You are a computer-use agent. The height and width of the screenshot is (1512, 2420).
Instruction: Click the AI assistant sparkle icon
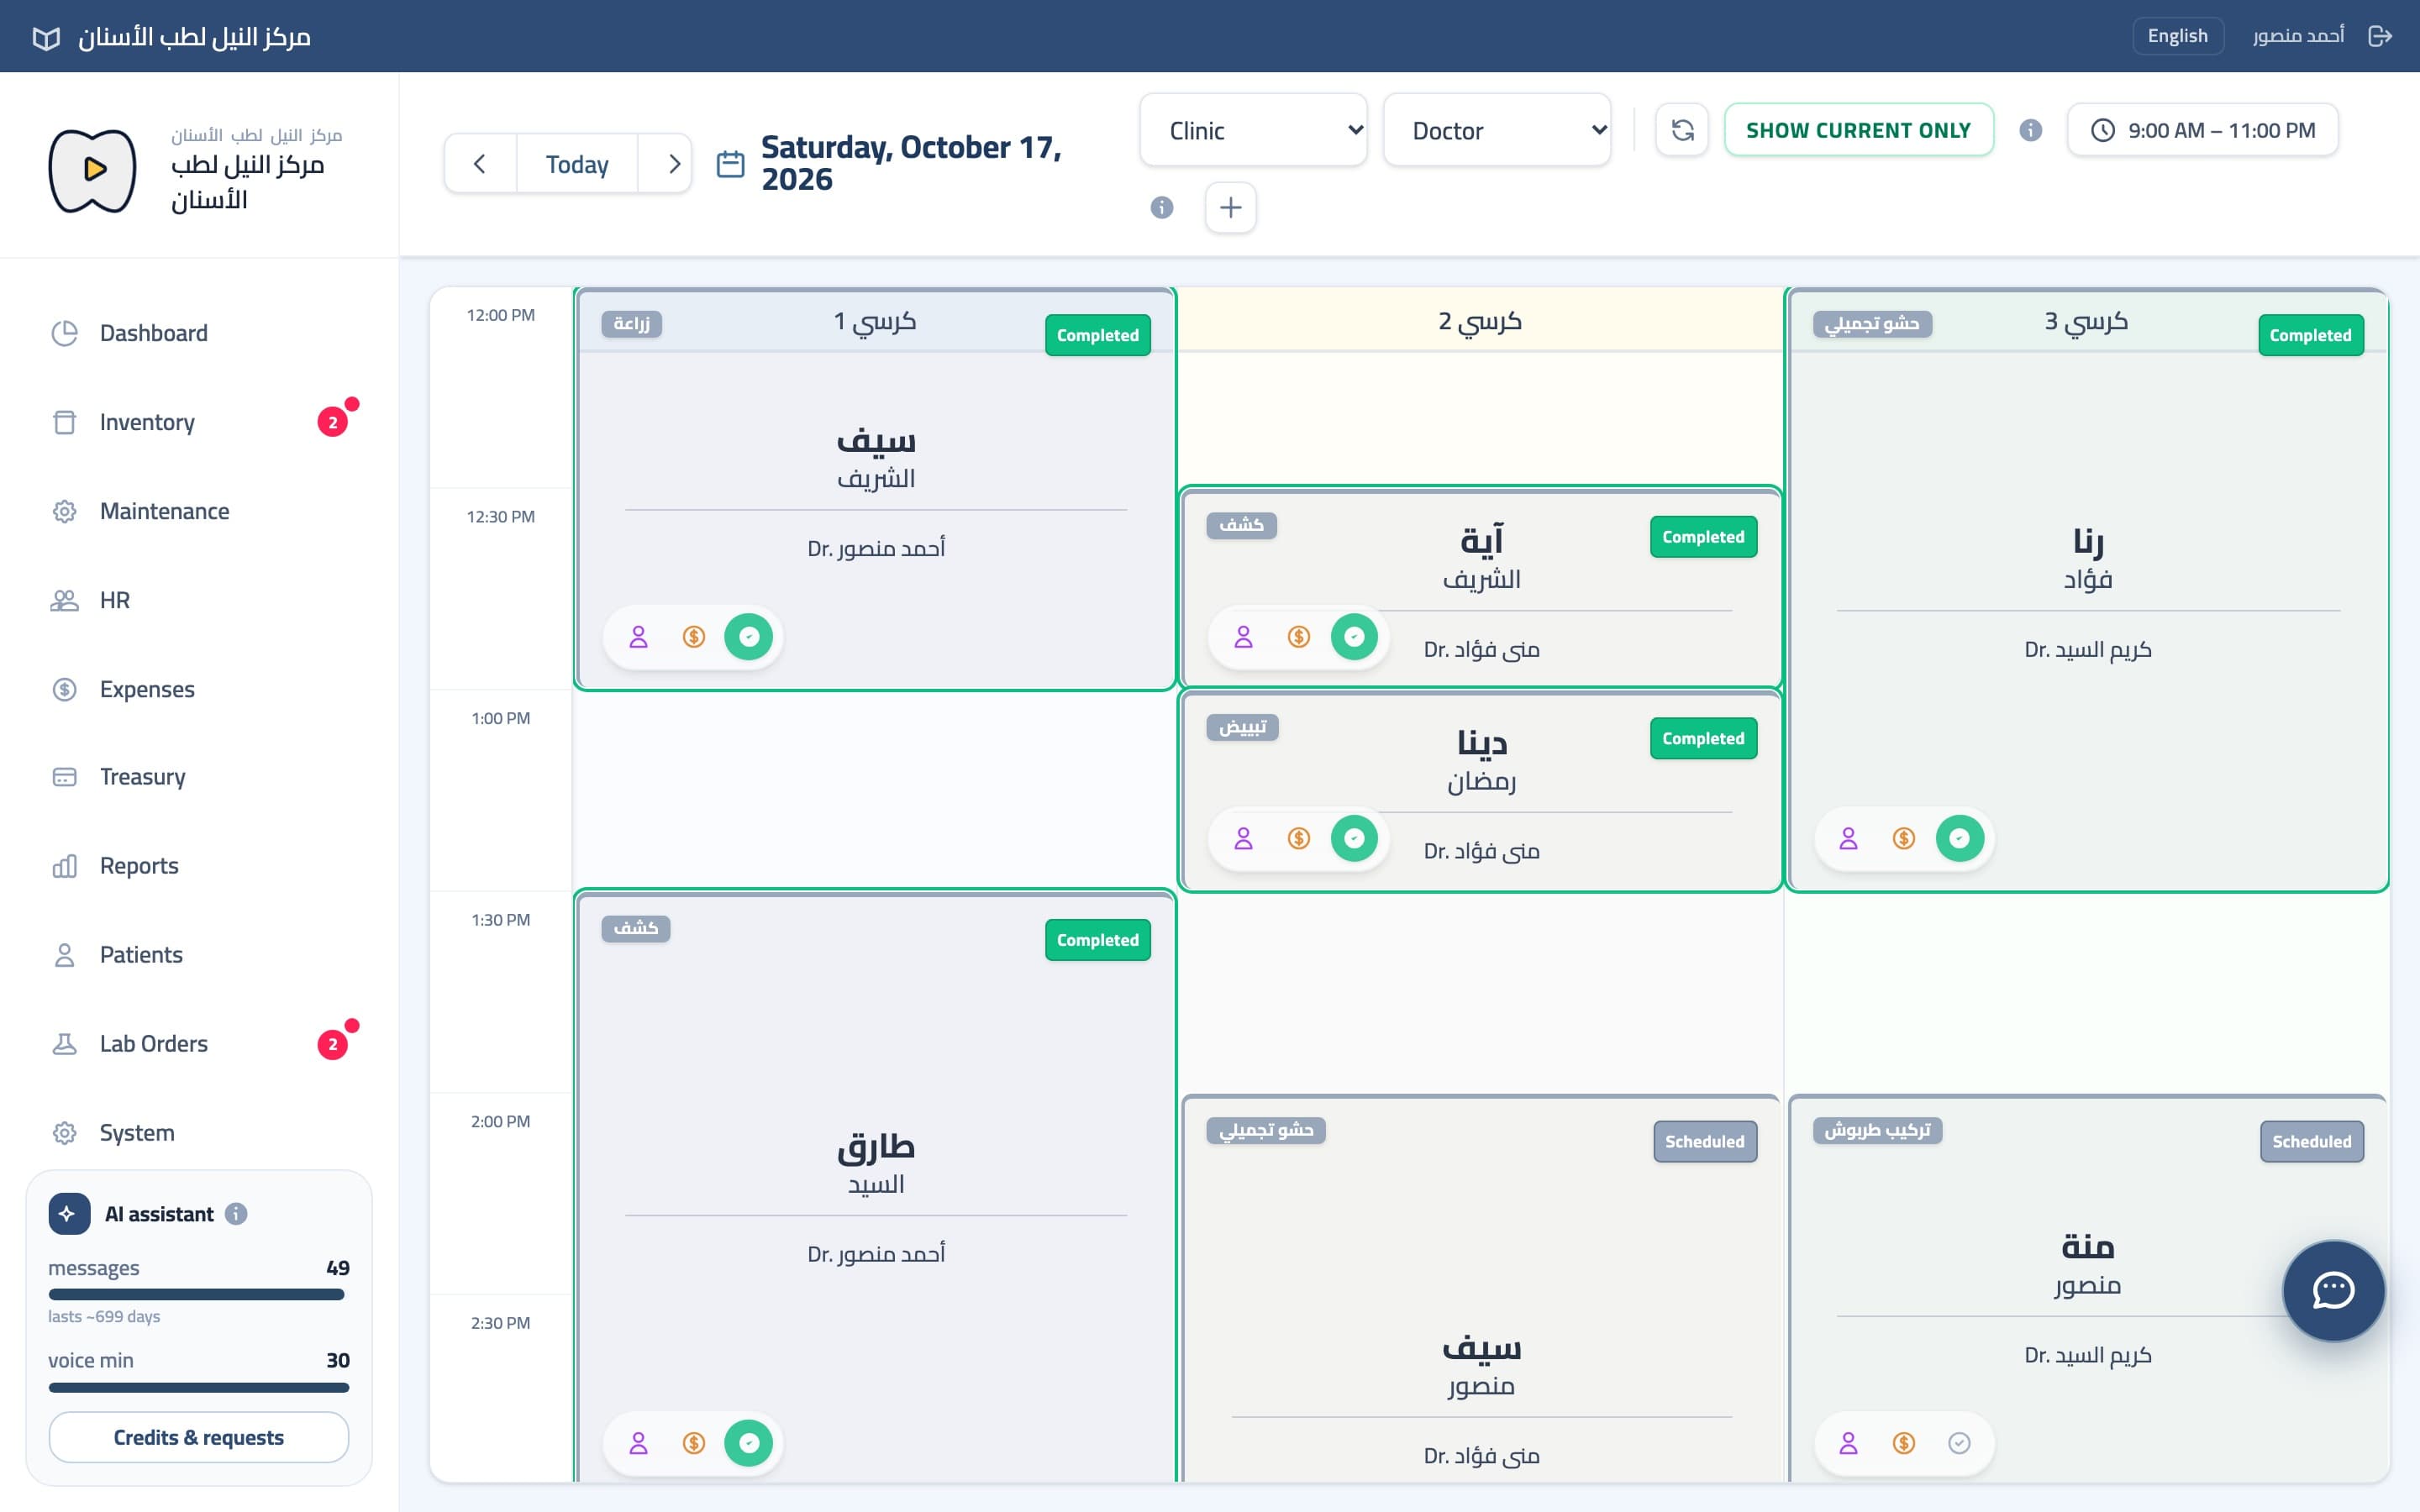(68, 1214)
